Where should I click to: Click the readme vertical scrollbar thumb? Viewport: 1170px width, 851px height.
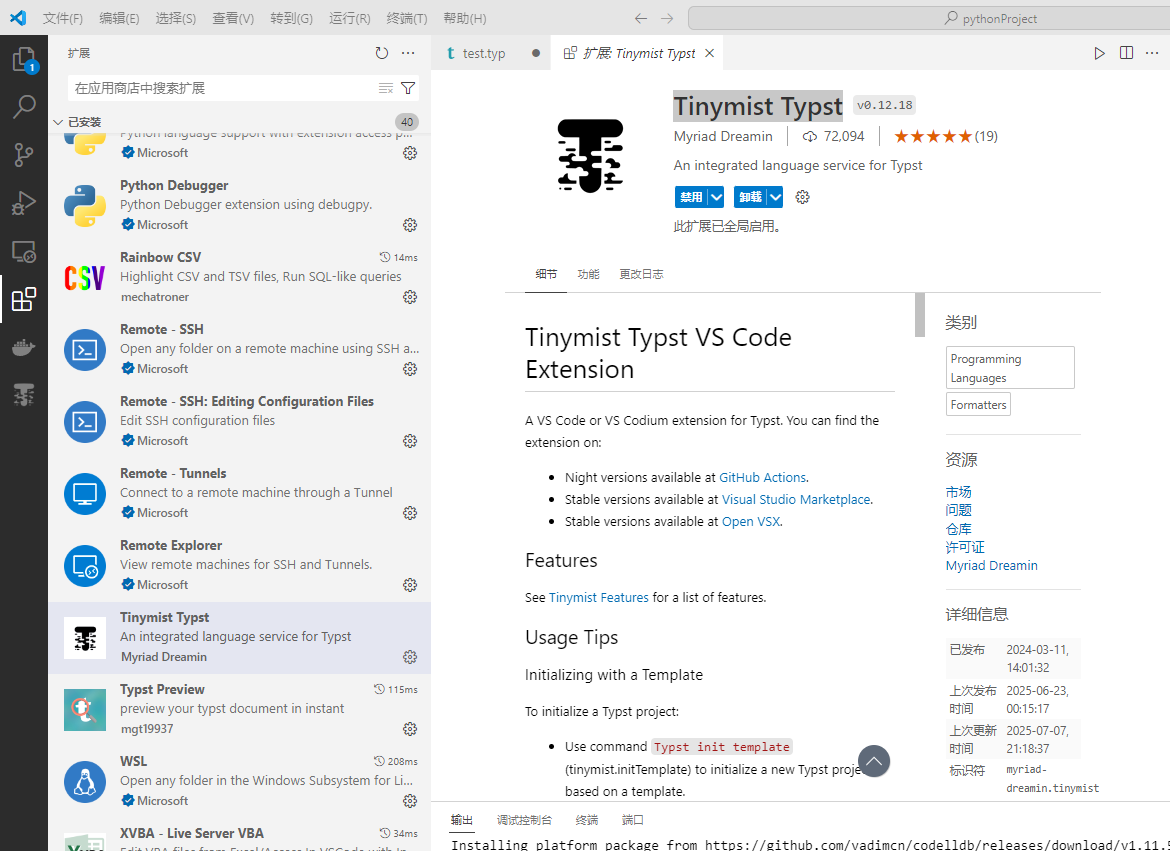pyautogui.click(x=919, y=315)
